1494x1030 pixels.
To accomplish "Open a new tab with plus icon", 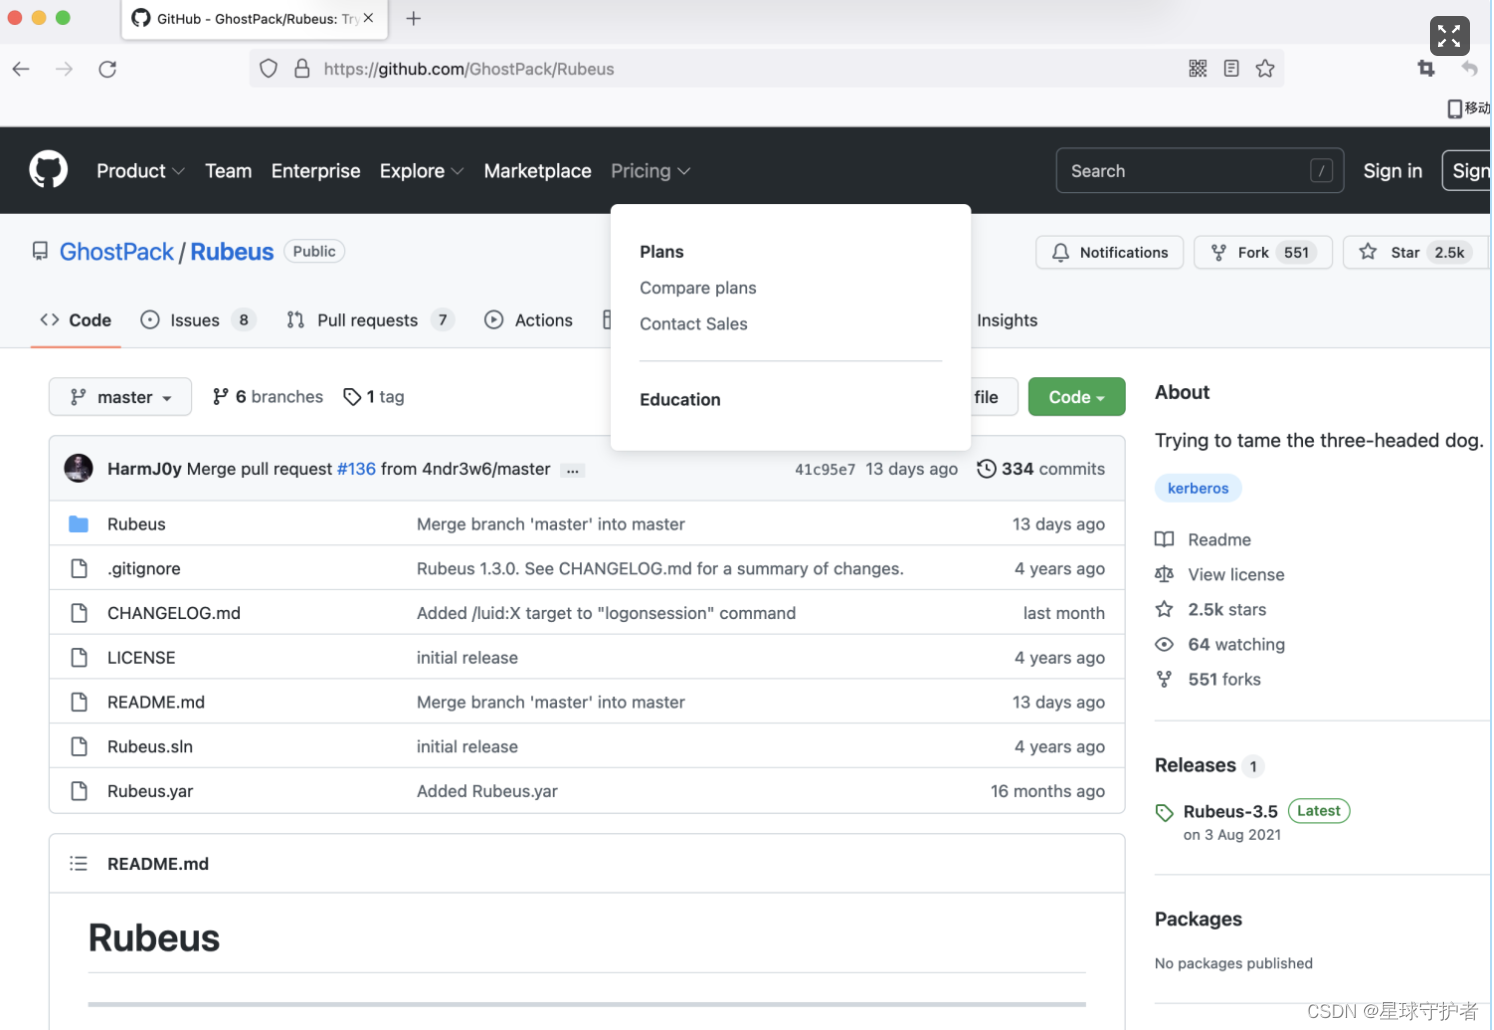I will pos(413,18).
